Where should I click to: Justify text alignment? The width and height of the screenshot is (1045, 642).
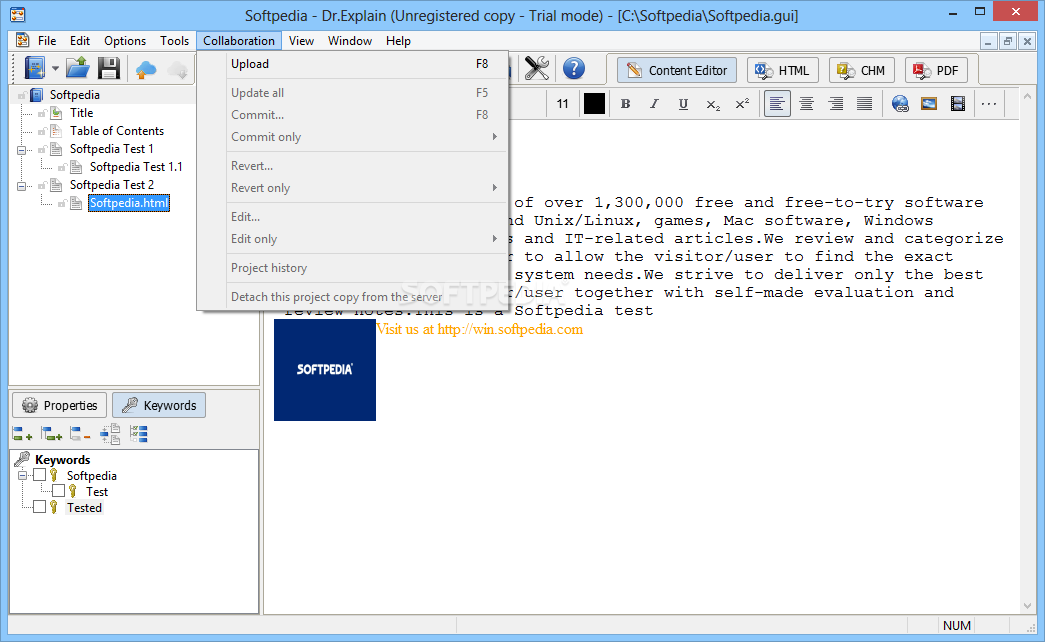(864, 104)
